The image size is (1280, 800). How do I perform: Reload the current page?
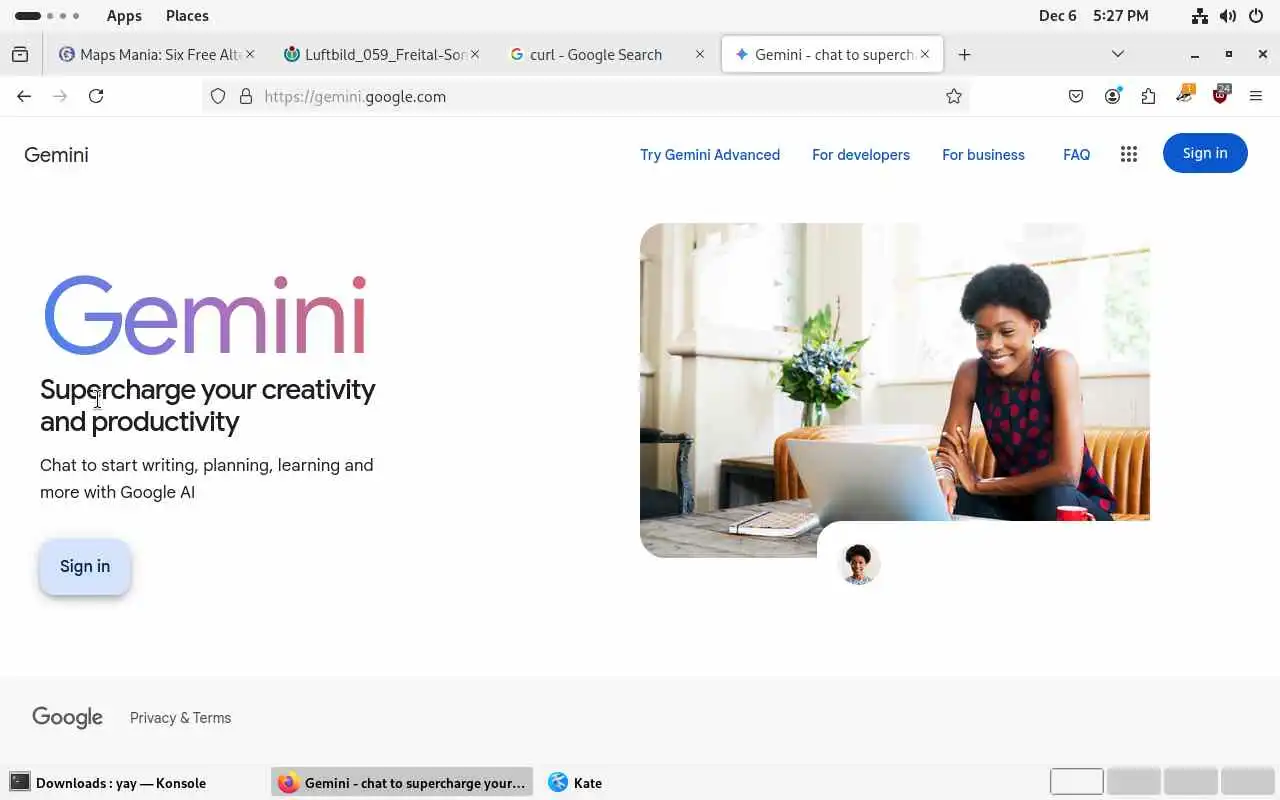[x=96, y=96]
